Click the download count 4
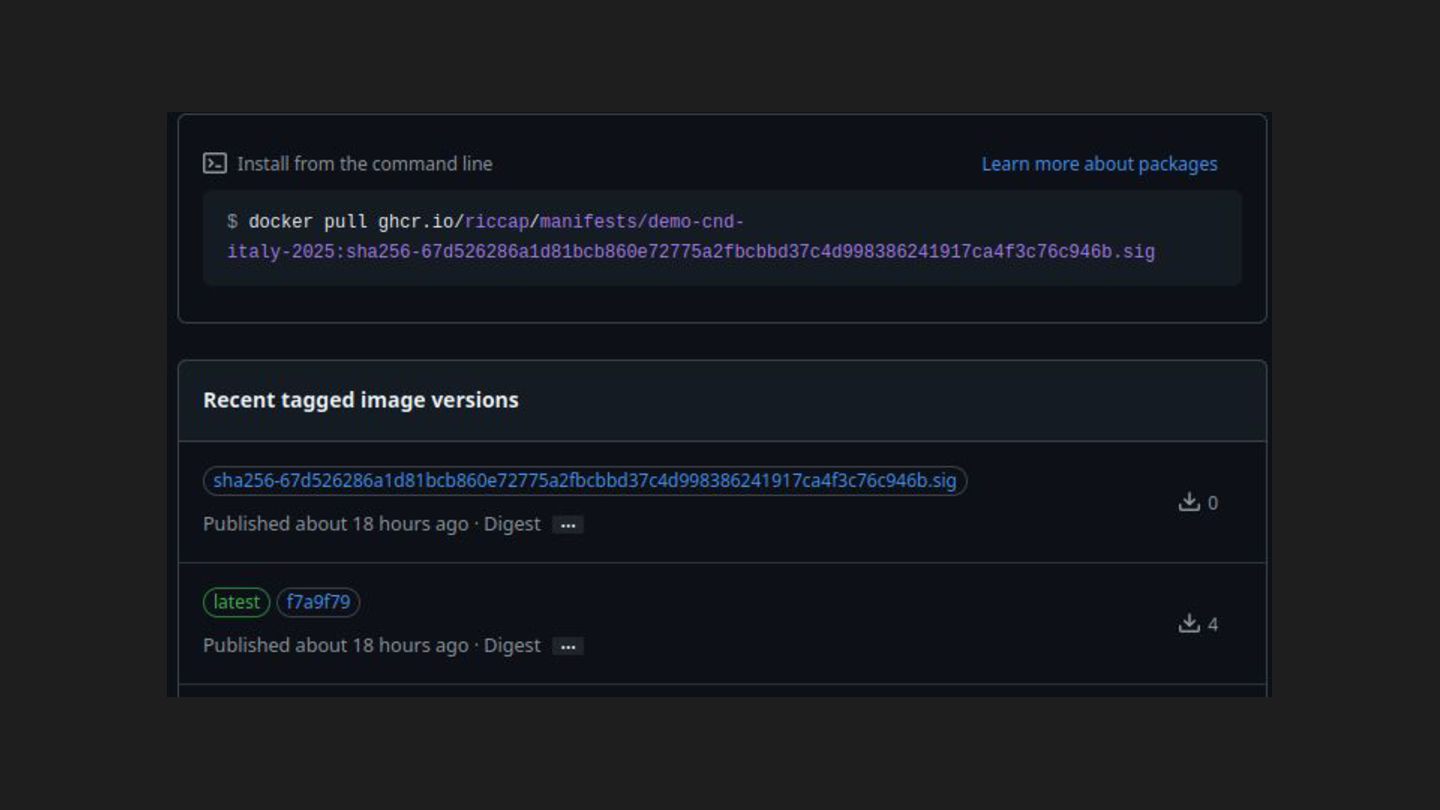The height and width of the screenshot is (810, 1440). pyautogui.click(x=1213, y=625)
